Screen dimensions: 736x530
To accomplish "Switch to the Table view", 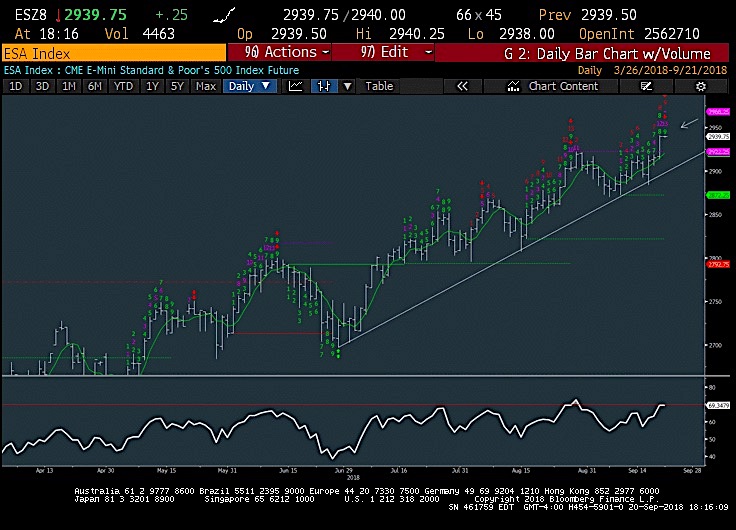I will [379, 86].
